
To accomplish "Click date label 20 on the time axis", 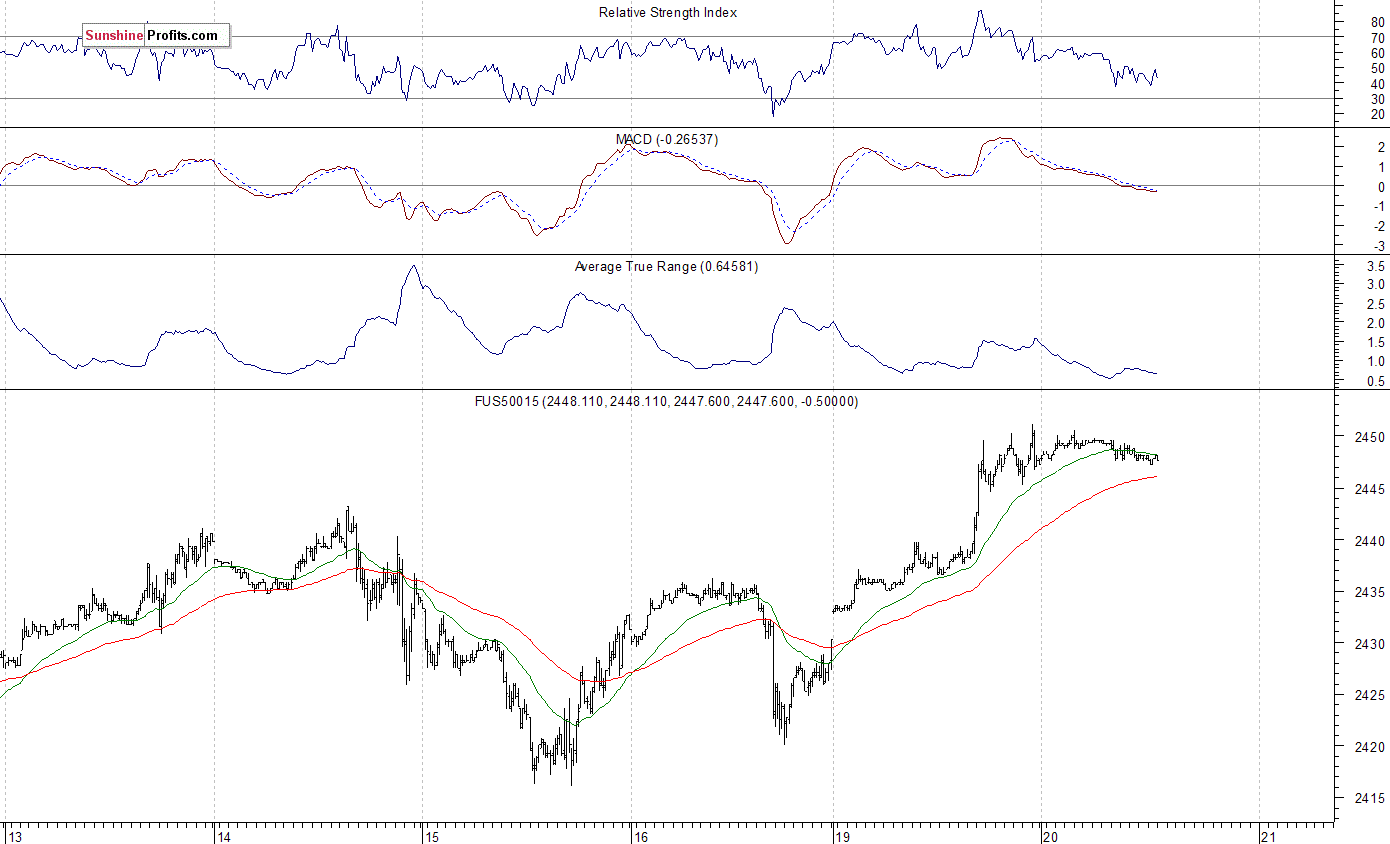I will pos(1052,836).
